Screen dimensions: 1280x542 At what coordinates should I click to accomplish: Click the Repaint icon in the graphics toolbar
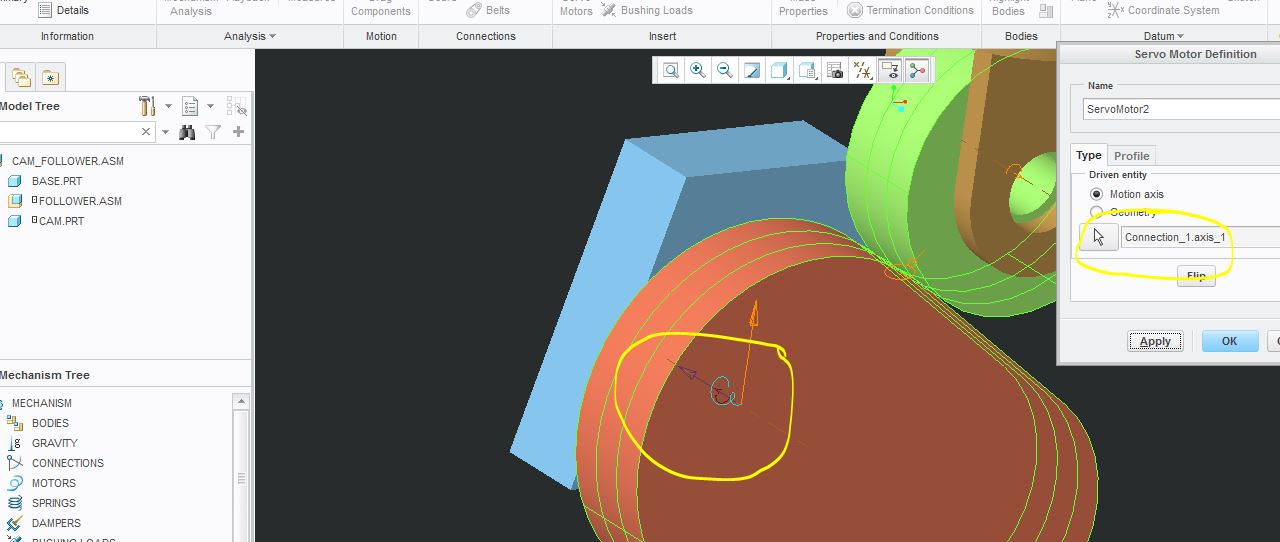pos(751,70)
